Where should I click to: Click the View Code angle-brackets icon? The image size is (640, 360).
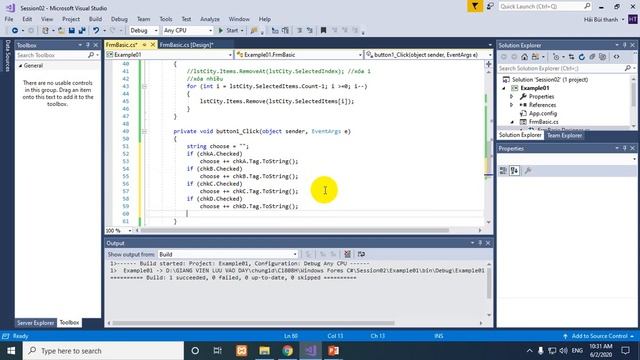tap(616, 57)
